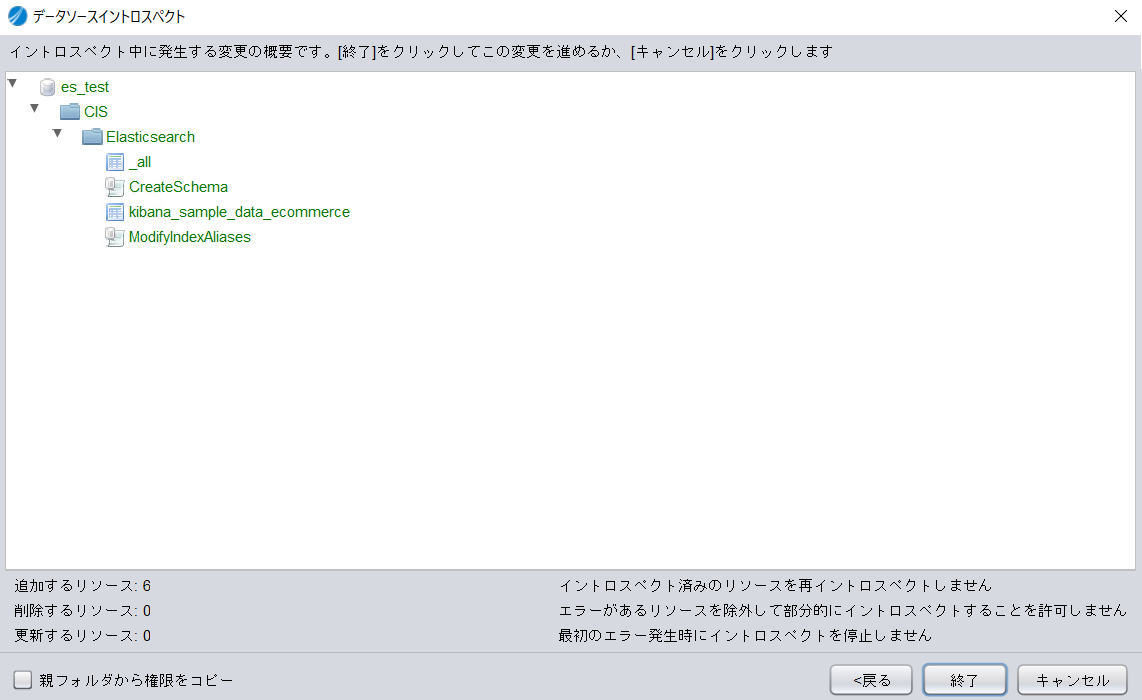Click the summary description text at top

tap(421, 52)
